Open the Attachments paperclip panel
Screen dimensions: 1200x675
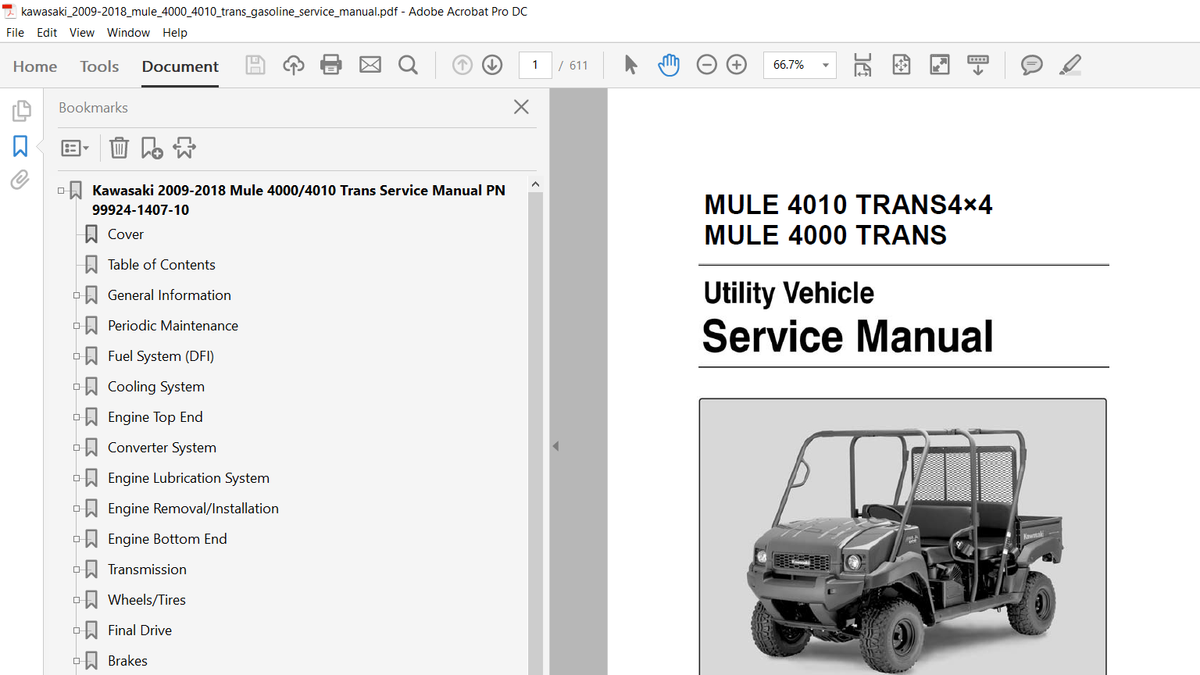coord(20,180)
